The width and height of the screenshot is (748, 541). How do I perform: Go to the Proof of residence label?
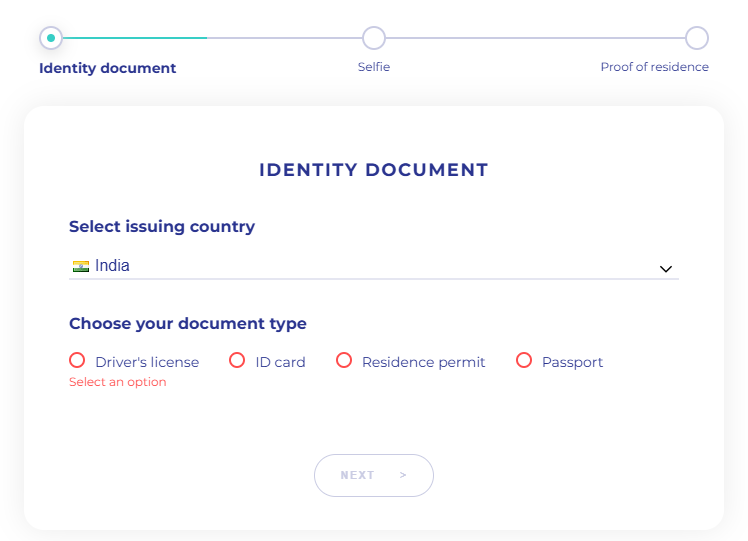[x=654, y=67]
